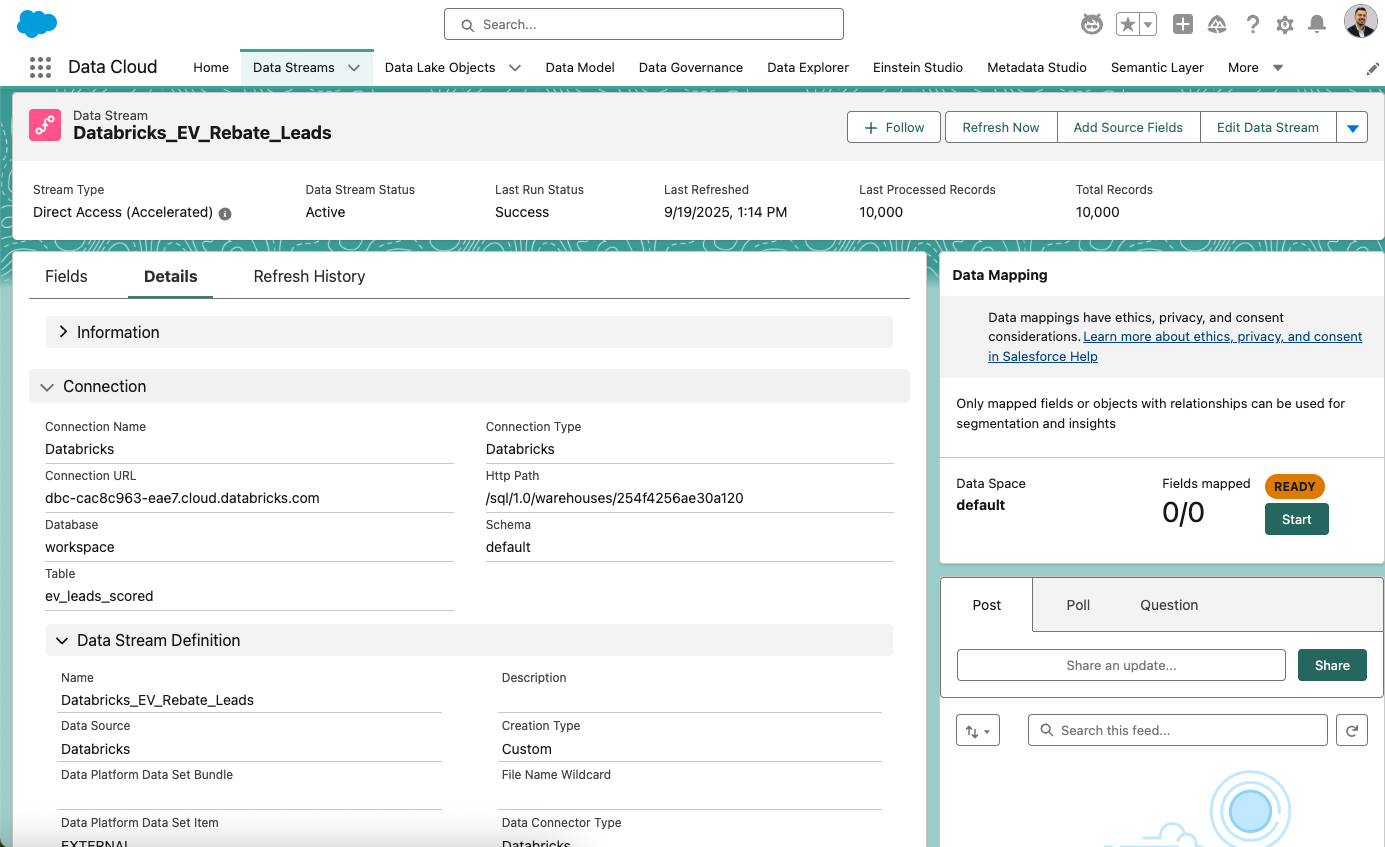
Task: Click the Database value workspace
Action: pos(80,547)
